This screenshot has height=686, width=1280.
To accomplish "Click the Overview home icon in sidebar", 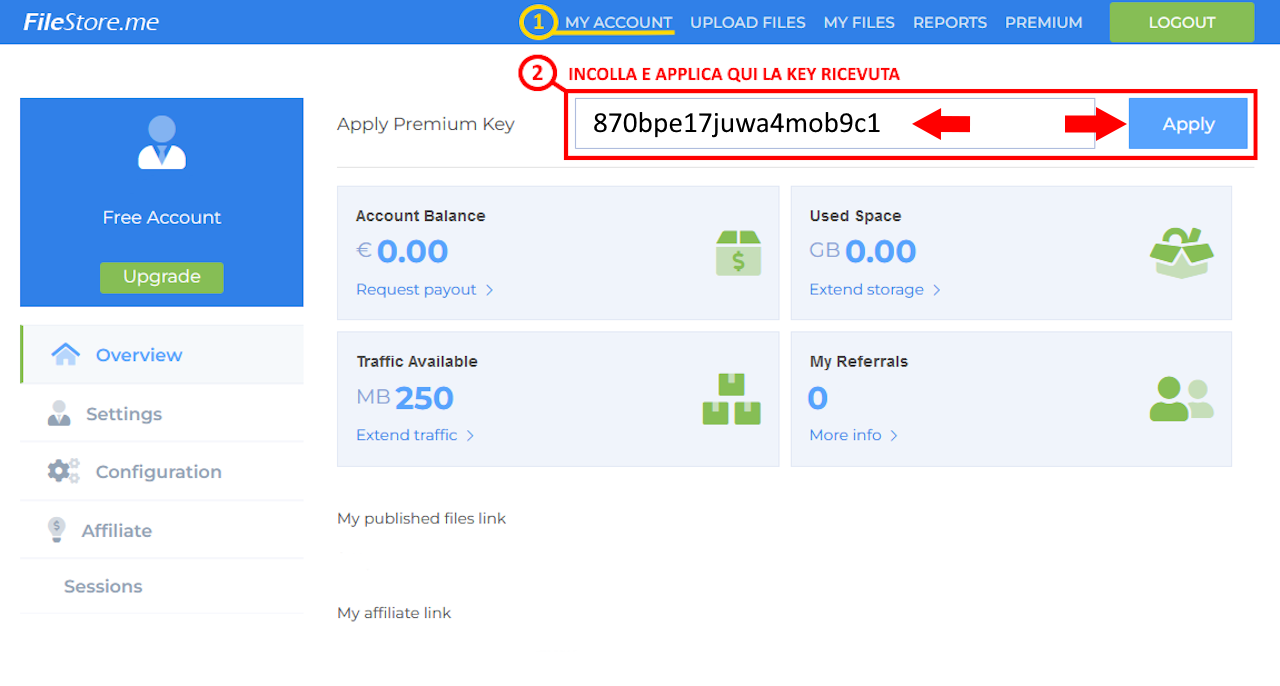I will coord(65,355).
